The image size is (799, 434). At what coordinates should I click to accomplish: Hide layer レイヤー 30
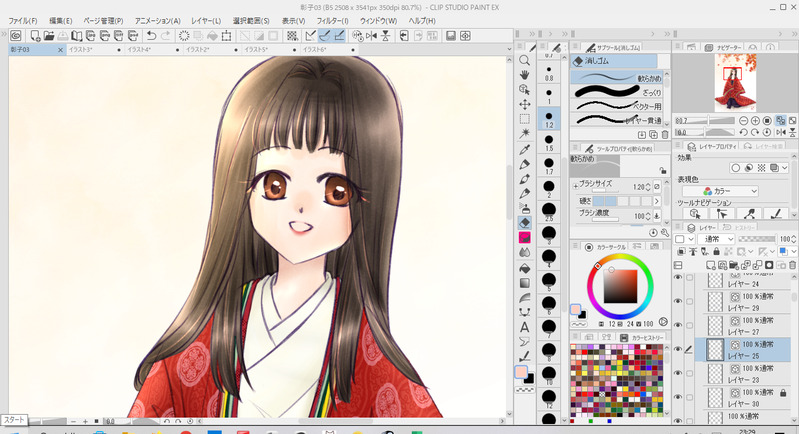678,397
